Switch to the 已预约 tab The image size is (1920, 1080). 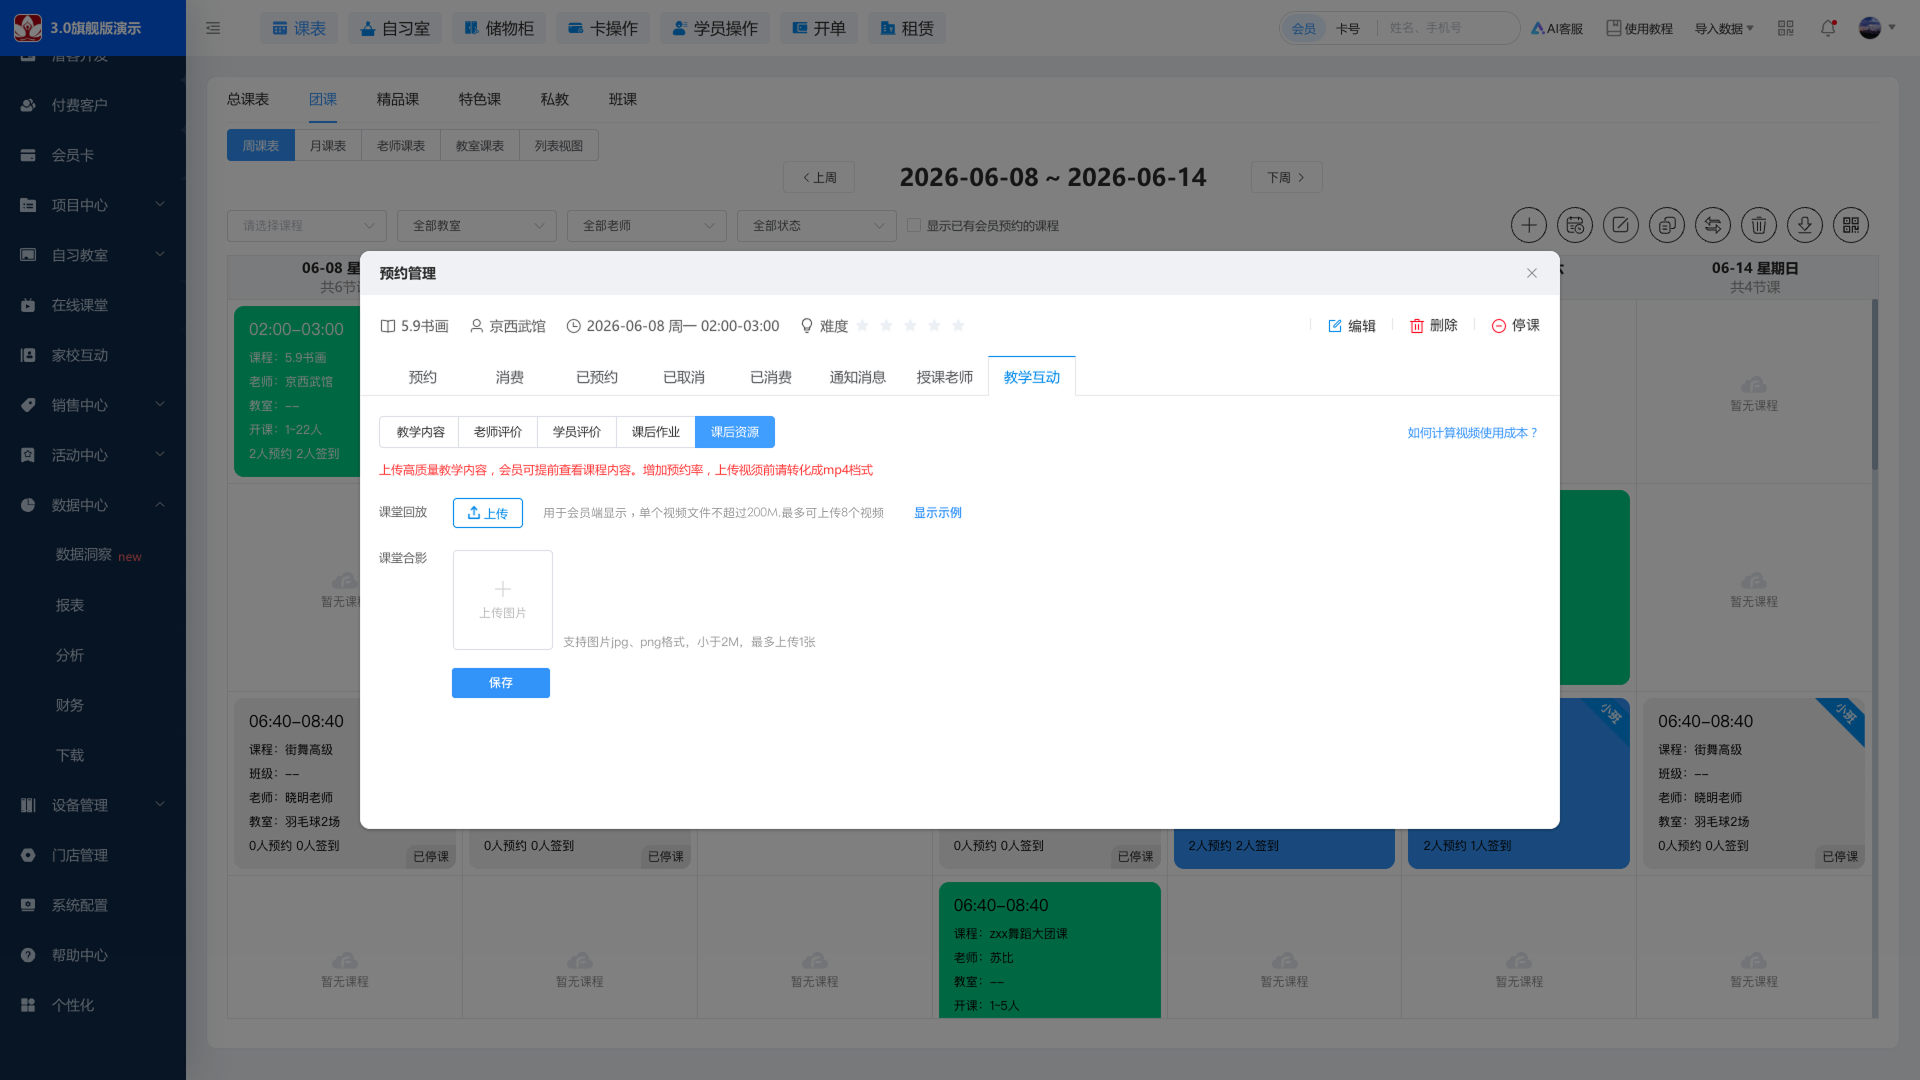(597, 377)
